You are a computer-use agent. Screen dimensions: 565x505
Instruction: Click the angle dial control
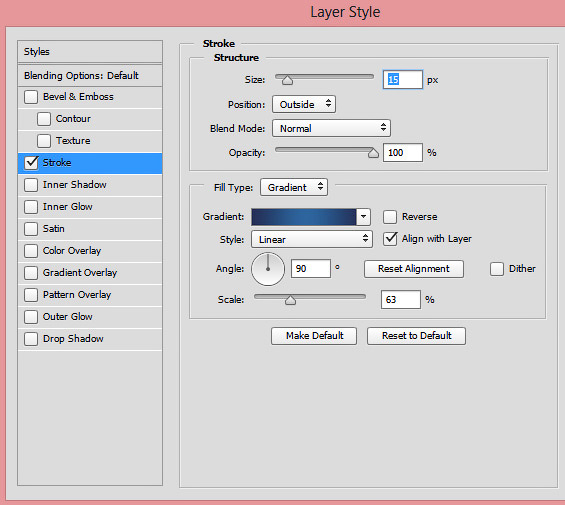[268, 269]
